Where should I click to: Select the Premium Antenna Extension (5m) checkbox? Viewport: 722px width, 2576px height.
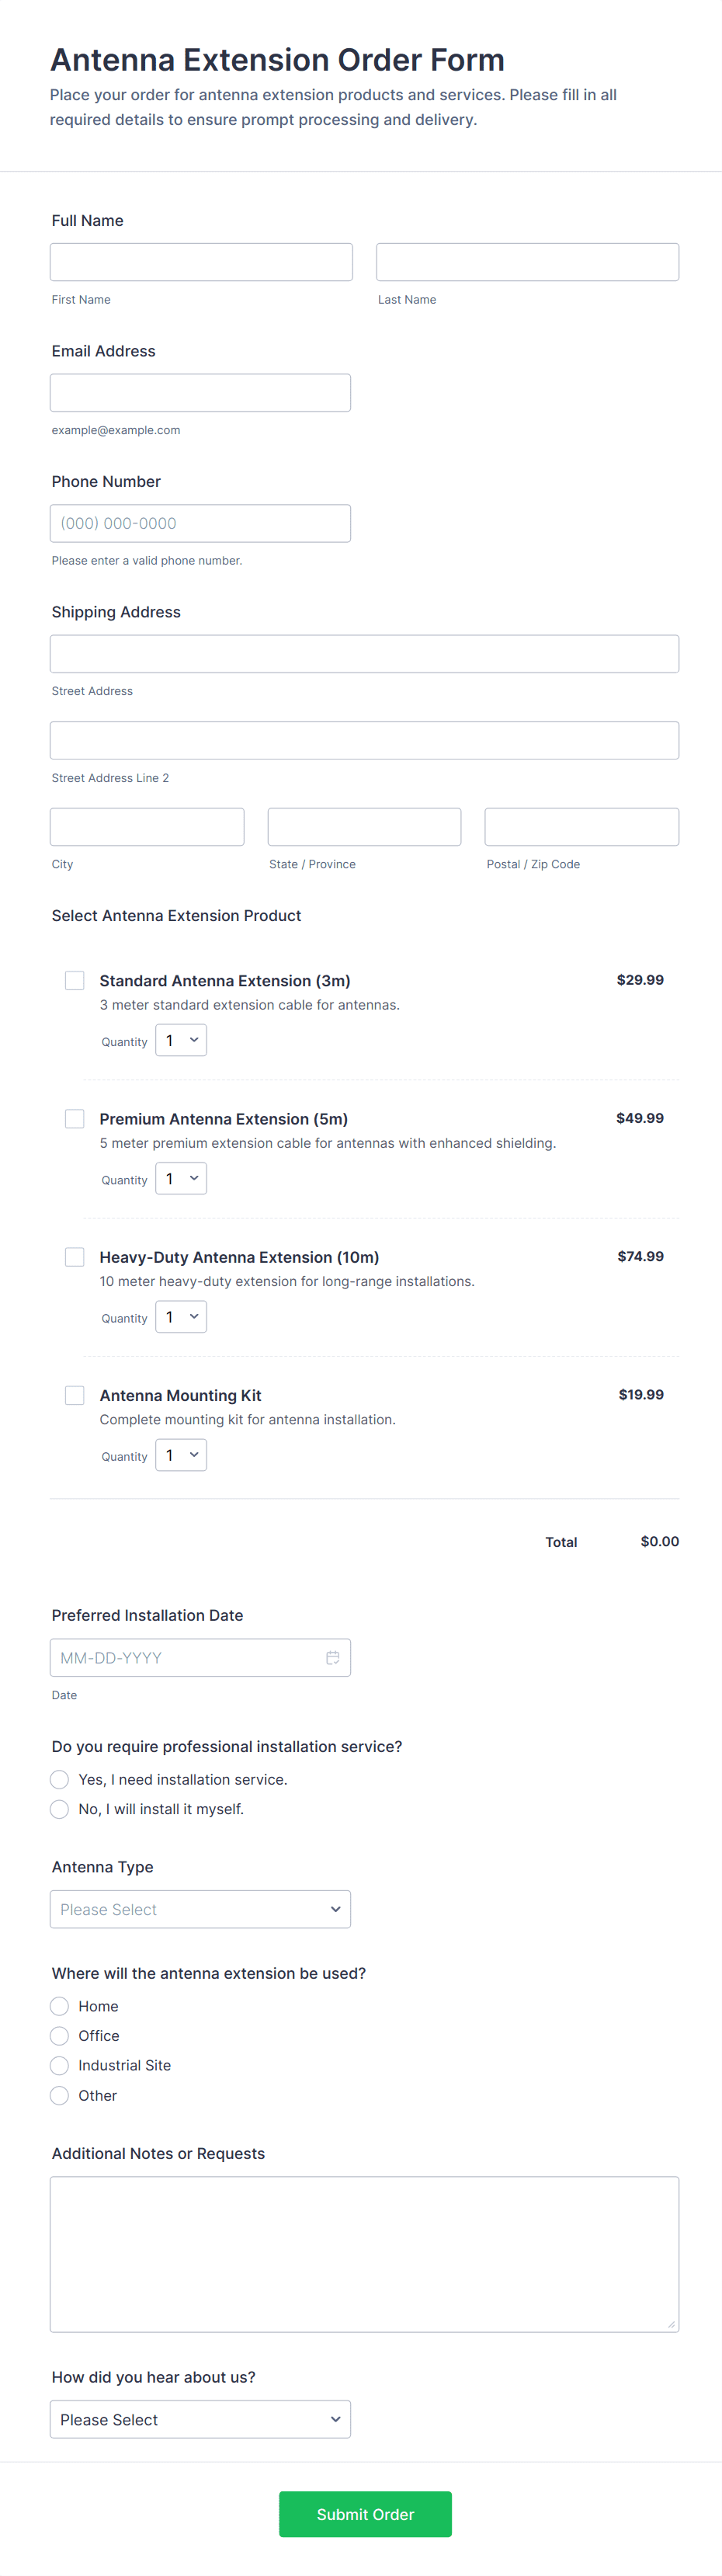click(75, 1119)
